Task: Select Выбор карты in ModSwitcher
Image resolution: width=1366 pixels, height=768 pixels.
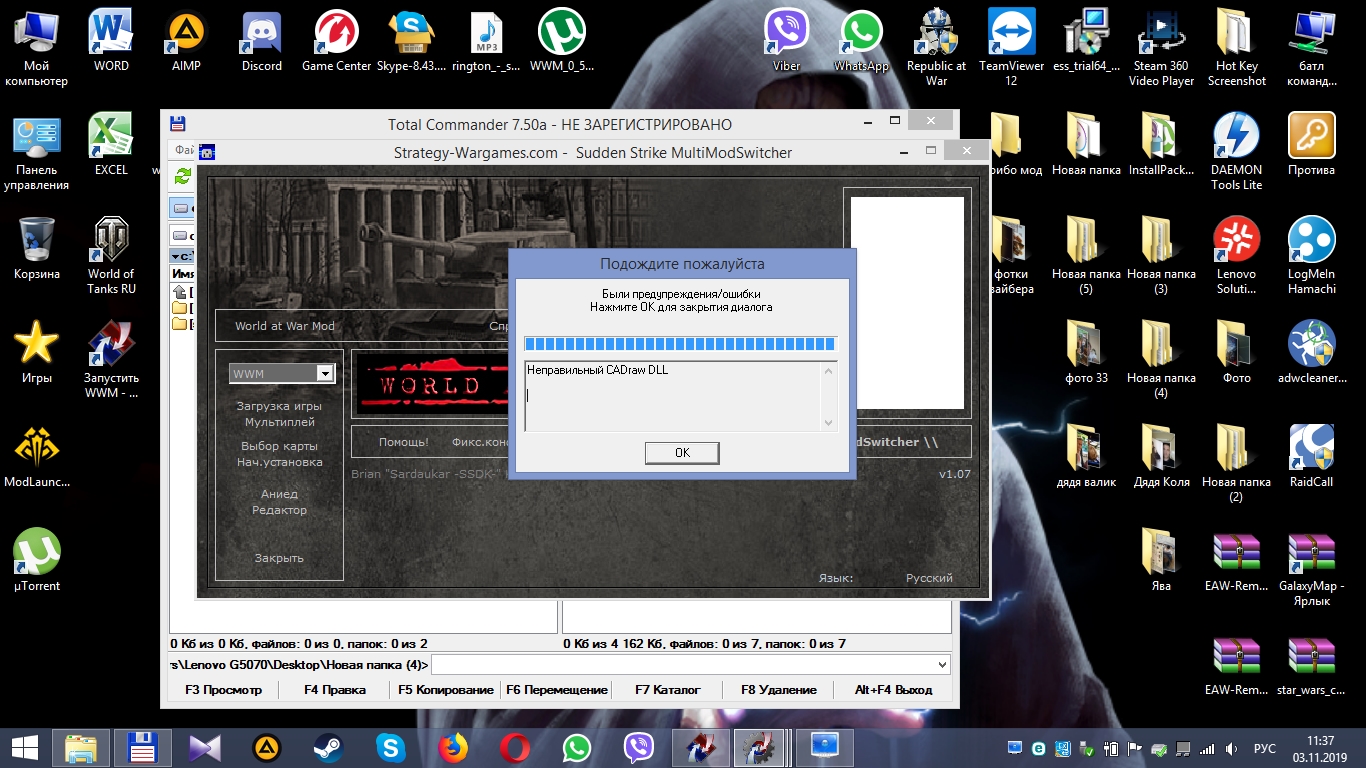Action: coord(279,446)
